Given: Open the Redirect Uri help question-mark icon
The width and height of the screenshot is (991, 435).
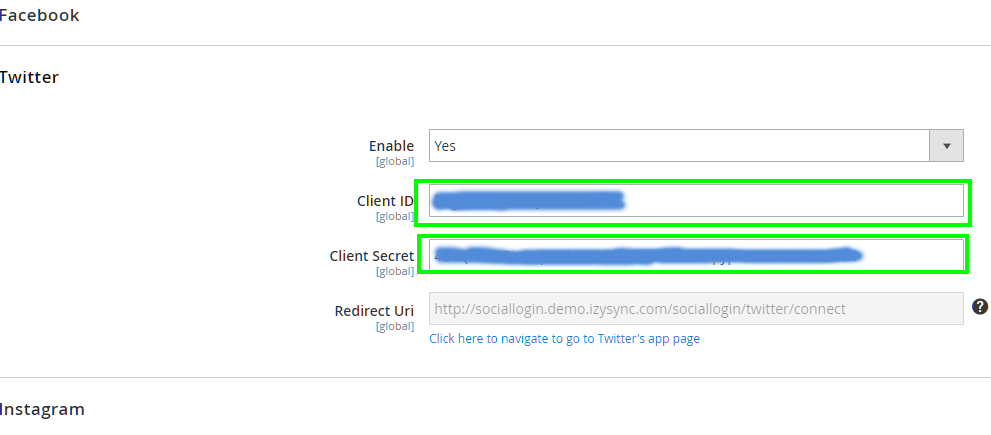Looking at the screenshot, I should pyautogui.click(x=980, y=307).
